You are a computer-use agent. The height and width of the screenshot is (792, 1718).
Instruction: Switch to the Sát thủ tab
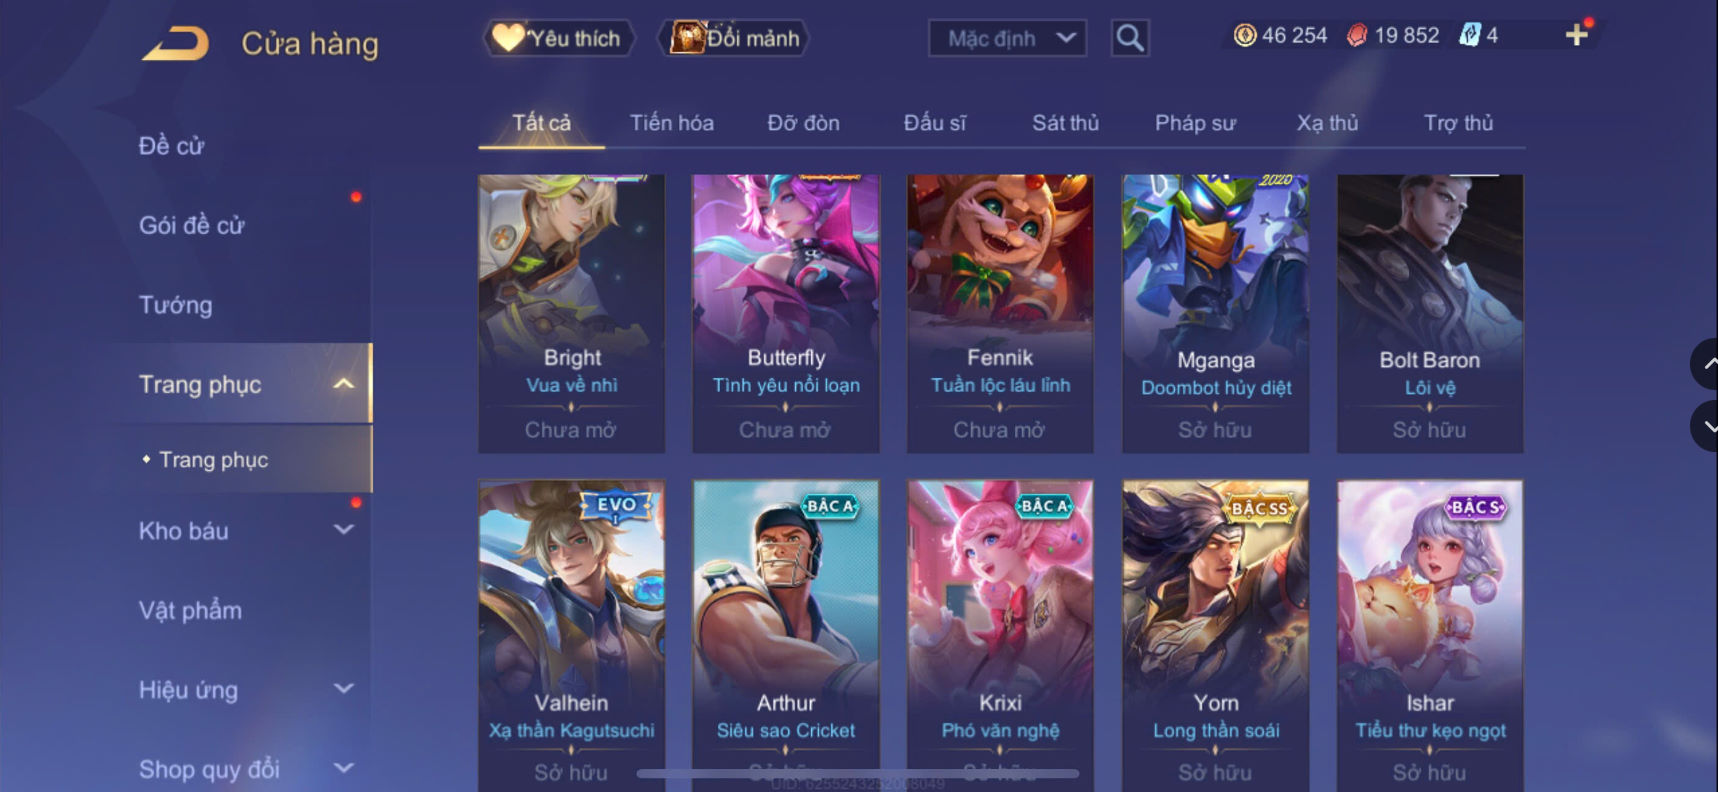[x=1065, y=123]
